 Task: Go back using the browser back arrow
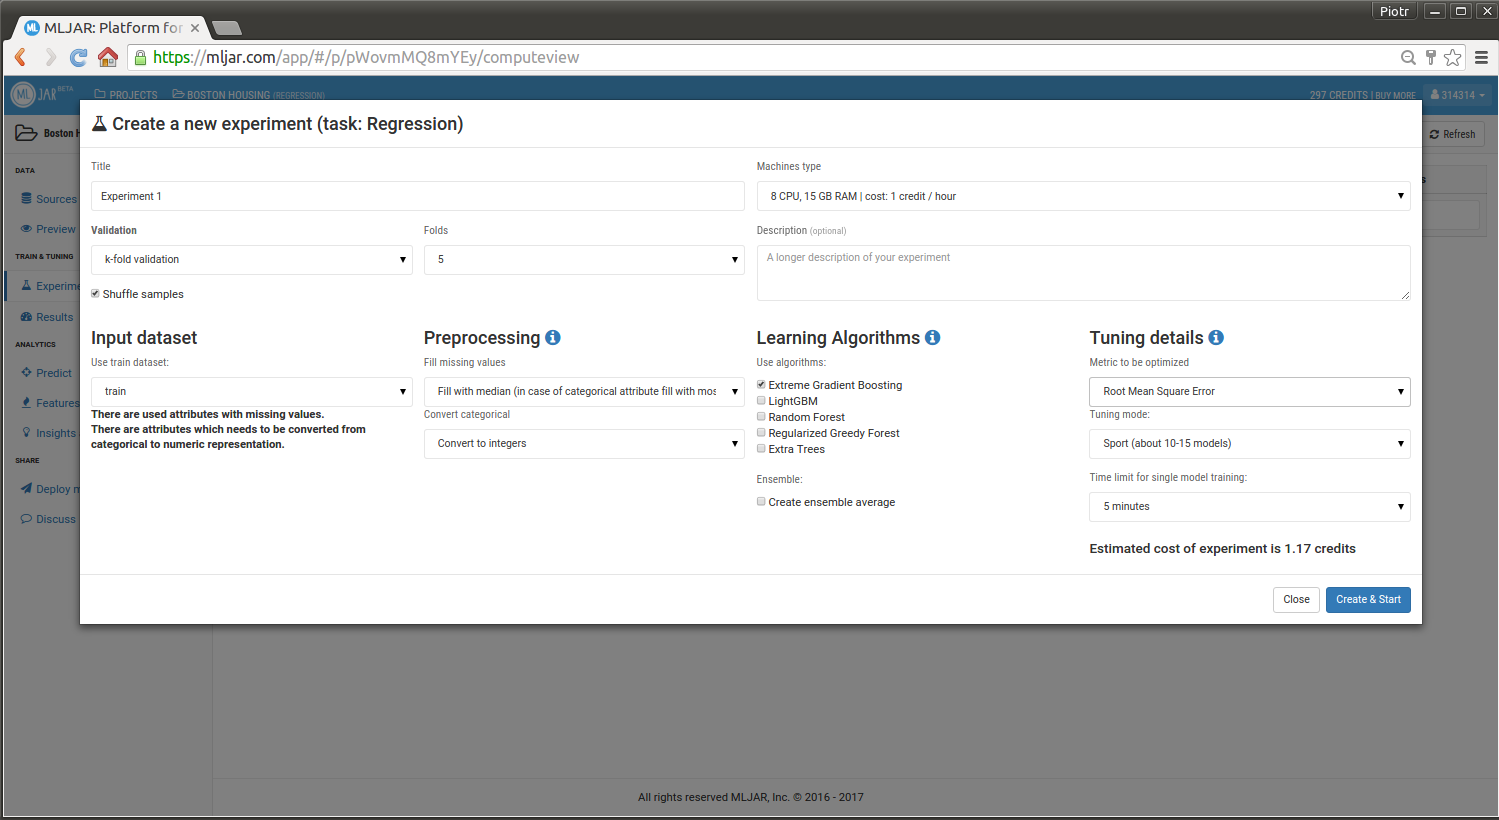click(x=20, y=57)
